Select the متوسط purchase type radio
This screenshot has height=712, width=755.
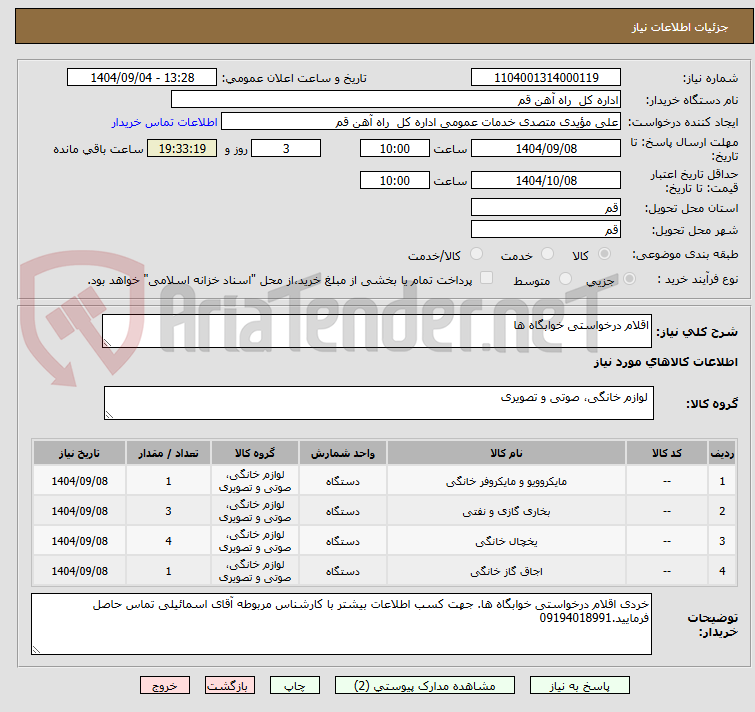(565, 279)
